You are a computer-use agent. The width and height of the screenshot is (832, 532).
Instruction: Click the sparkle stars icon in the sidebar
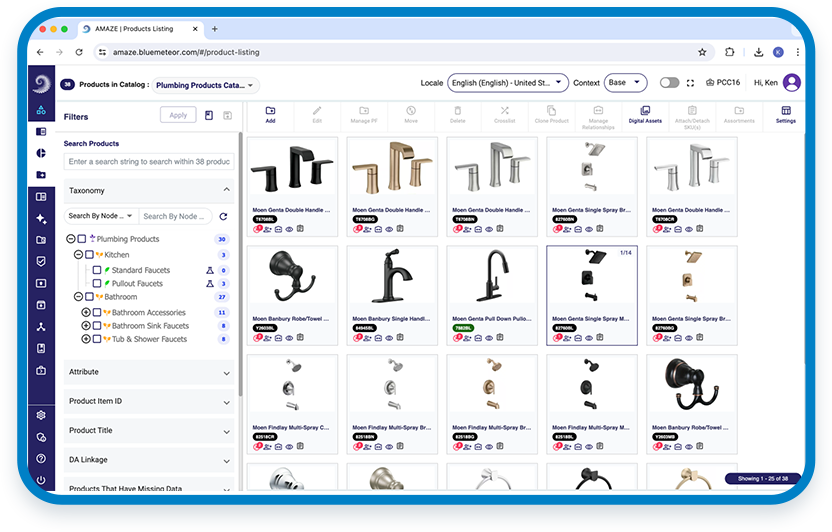tap(41, 219)
